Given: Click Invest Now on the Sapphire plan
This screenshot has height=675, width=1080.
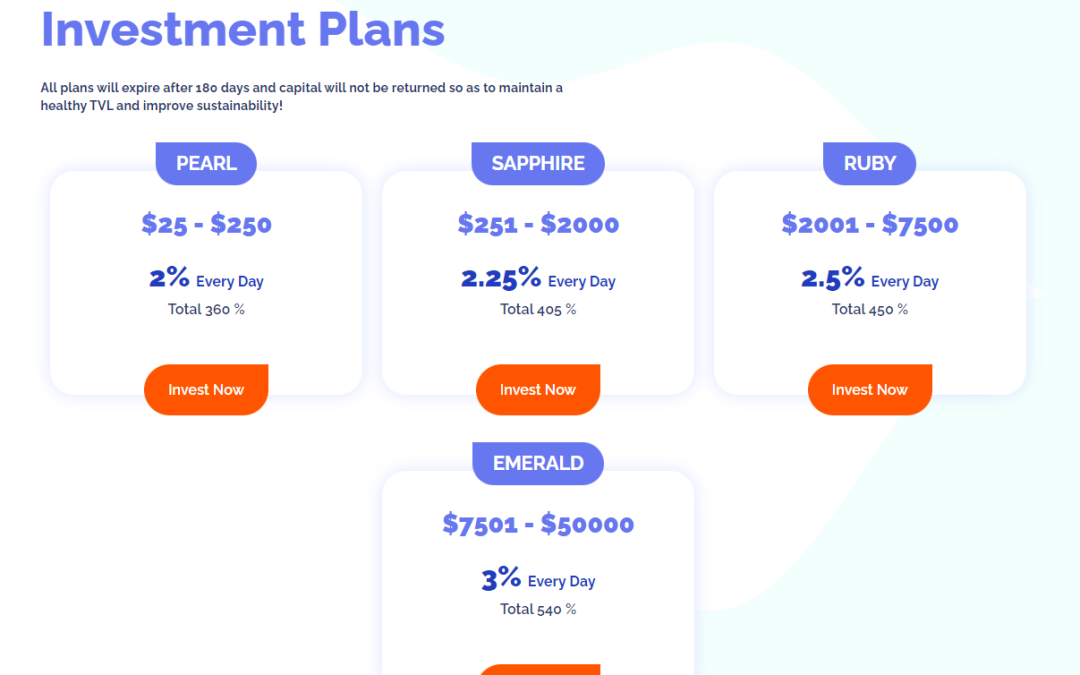Looking at the screenshot, I should [538, 390].
